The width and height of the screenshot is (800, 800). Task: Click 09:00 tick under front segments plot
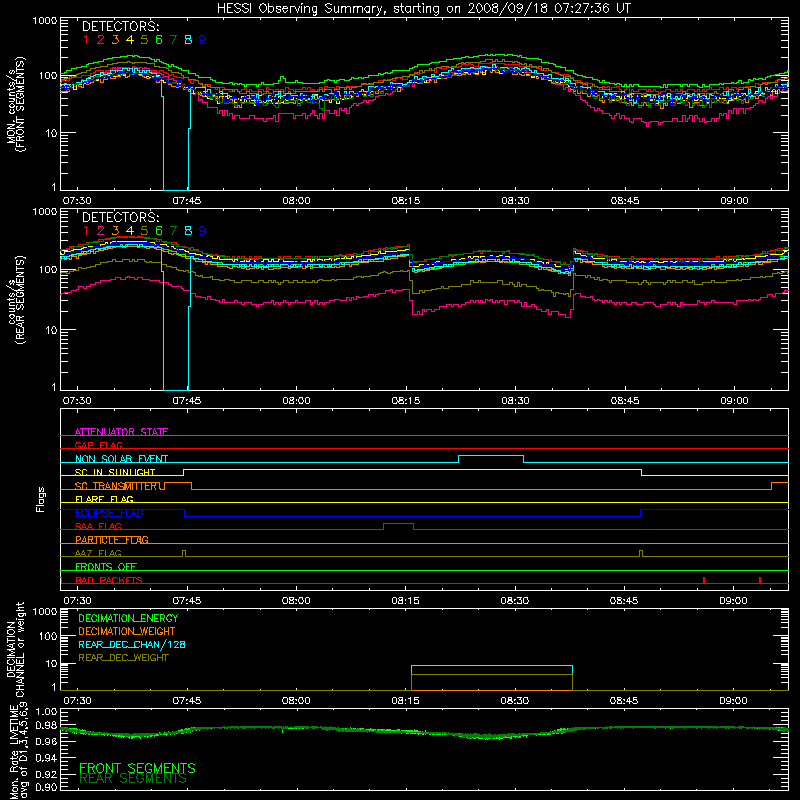pos(734,201)
